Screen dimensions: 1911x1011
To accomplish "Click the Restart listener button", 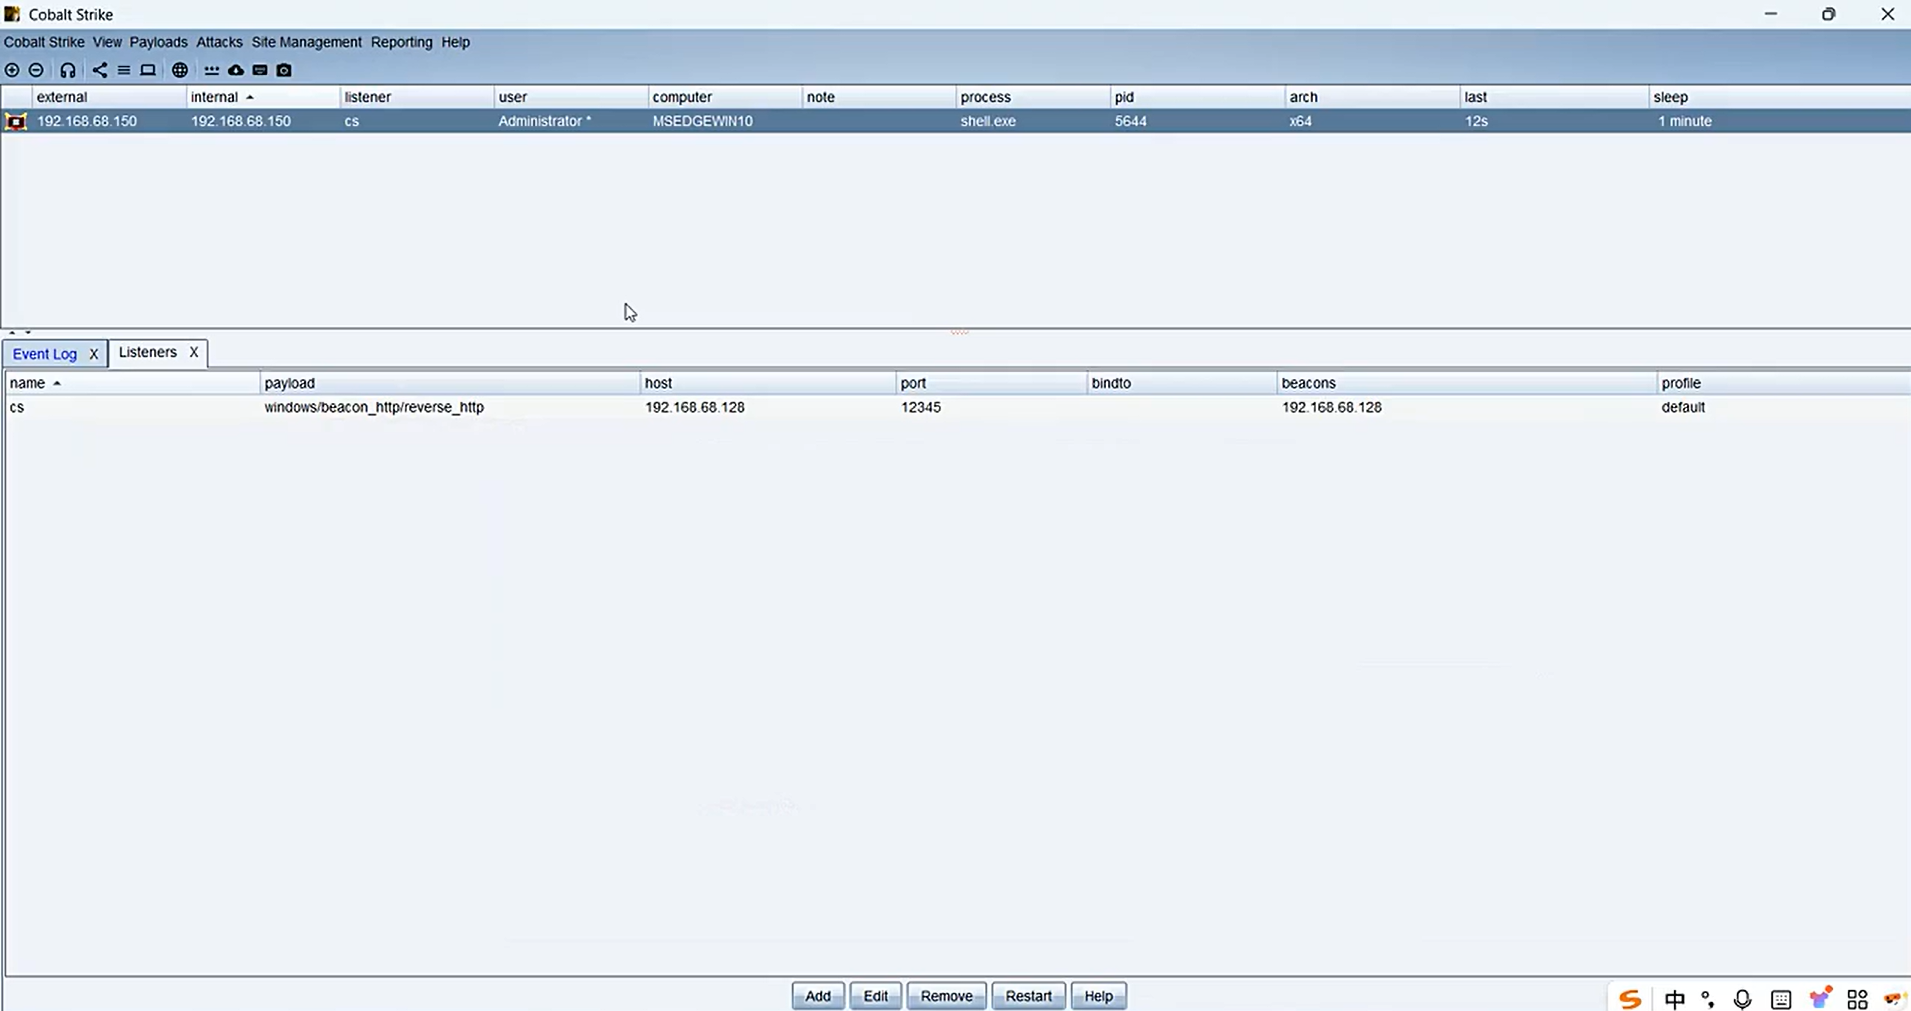I will pos(1028,996).
